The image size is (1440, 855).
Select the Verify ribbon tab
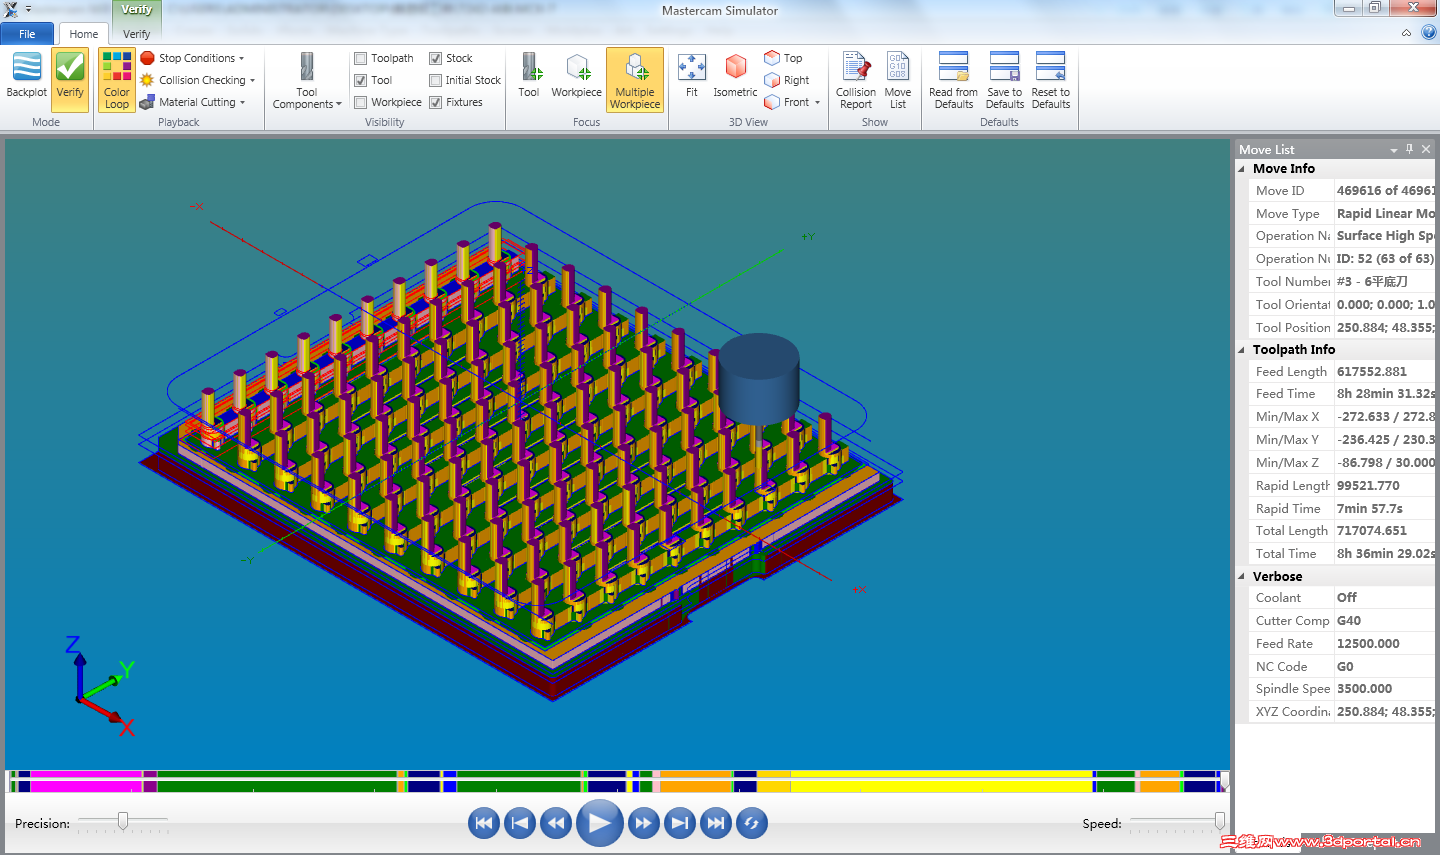click(x=137, y=34)
